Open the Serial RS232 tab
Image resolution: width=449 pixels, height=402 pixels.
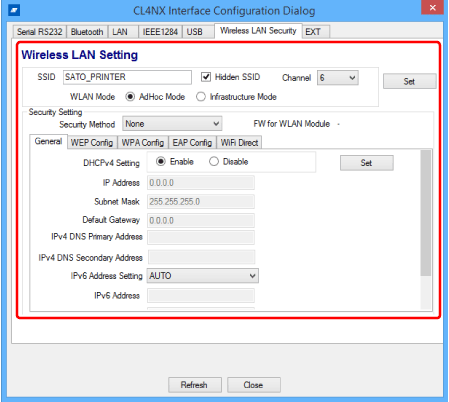pos(40,32)
